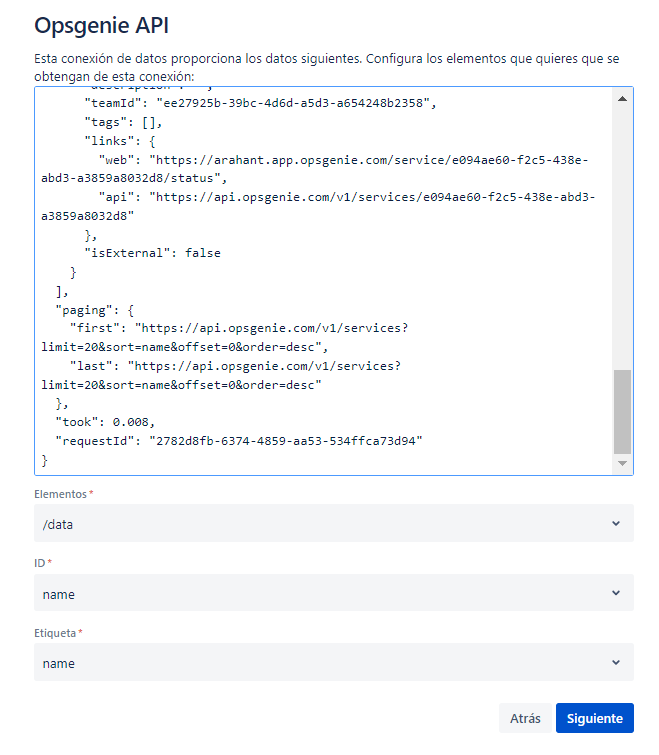The width and height of the screenshot is (659, 755).
Task: Click the JSON box scrollbar thumb
Action: click(622, 412)
